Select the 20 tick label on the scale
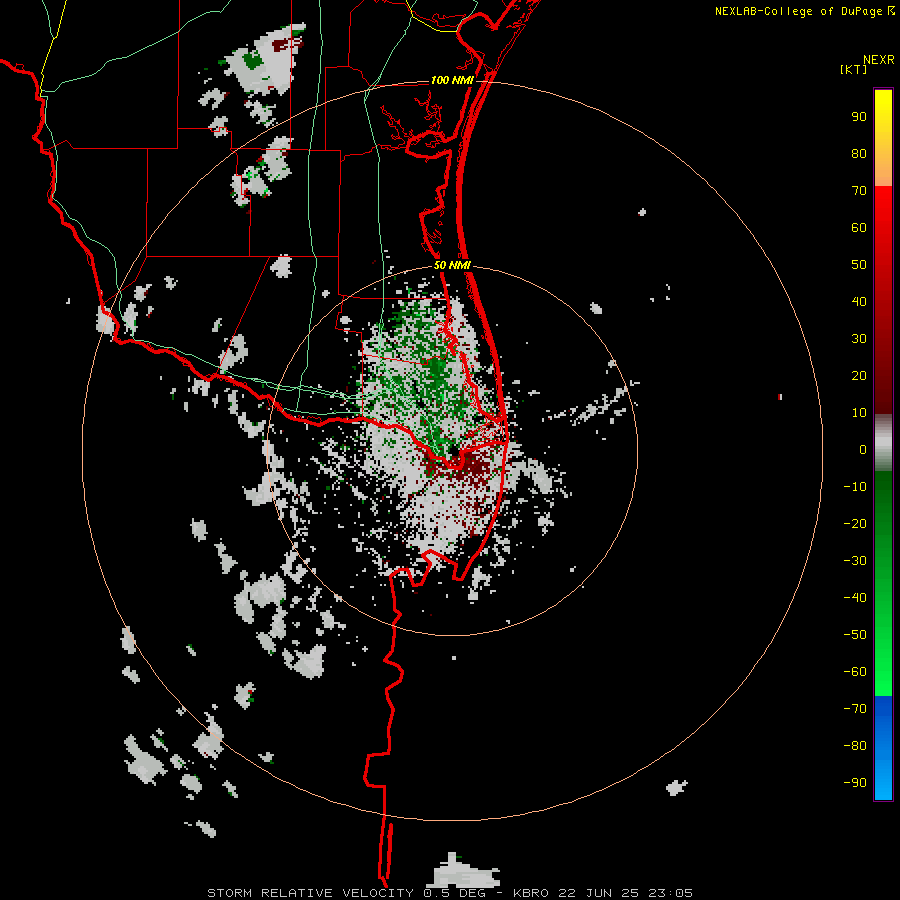This screenshot has height=900, width=900. [859, 376]
